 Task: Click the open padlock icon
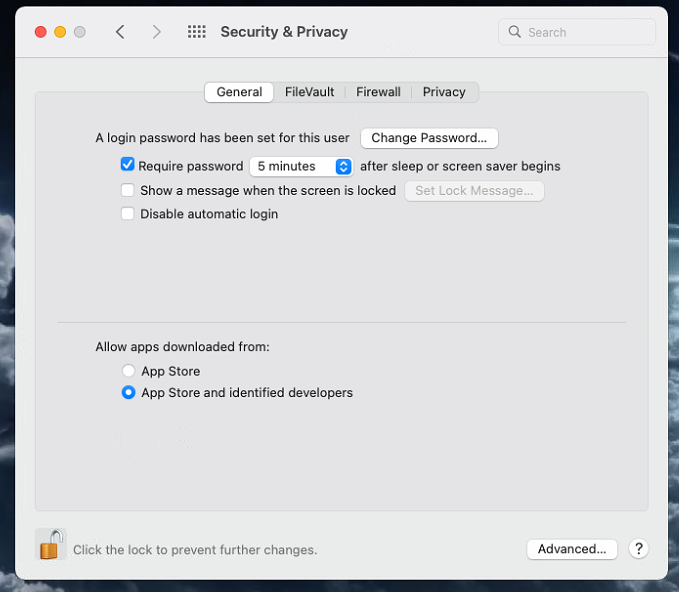coord(50,544)
